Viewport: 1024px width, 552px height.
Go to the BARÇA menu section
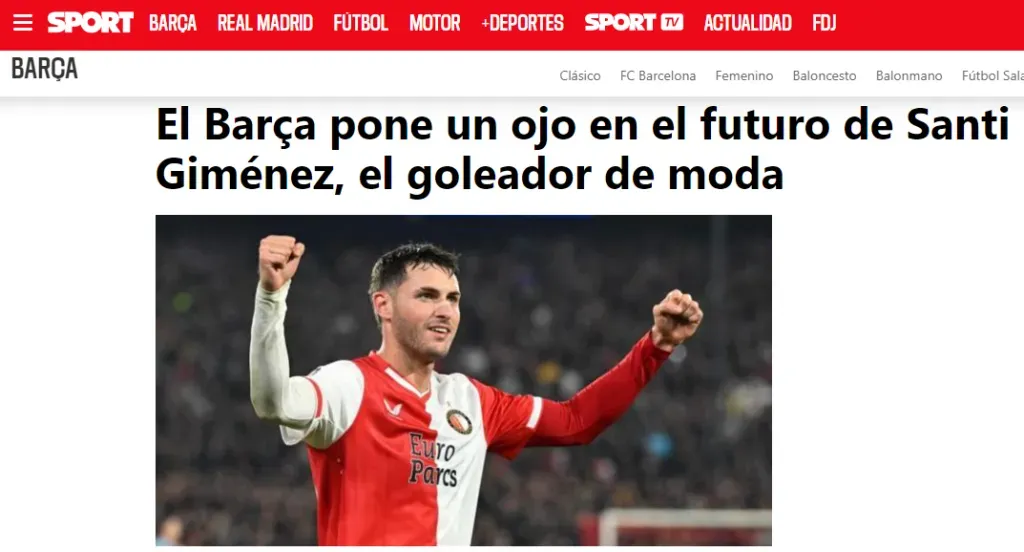click(x=172, y=23)
